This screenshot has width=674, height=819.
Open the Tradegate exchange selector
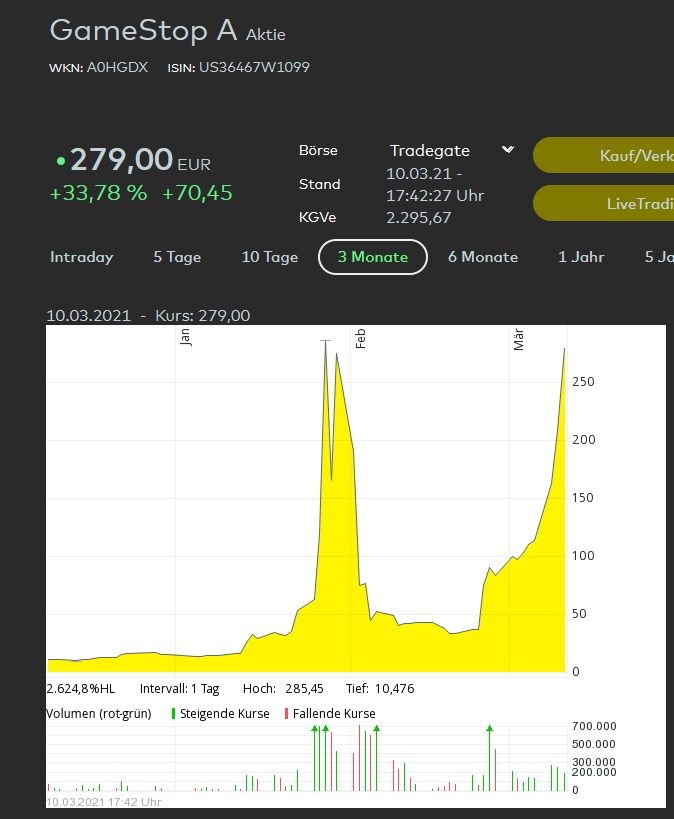click(430, 151)
